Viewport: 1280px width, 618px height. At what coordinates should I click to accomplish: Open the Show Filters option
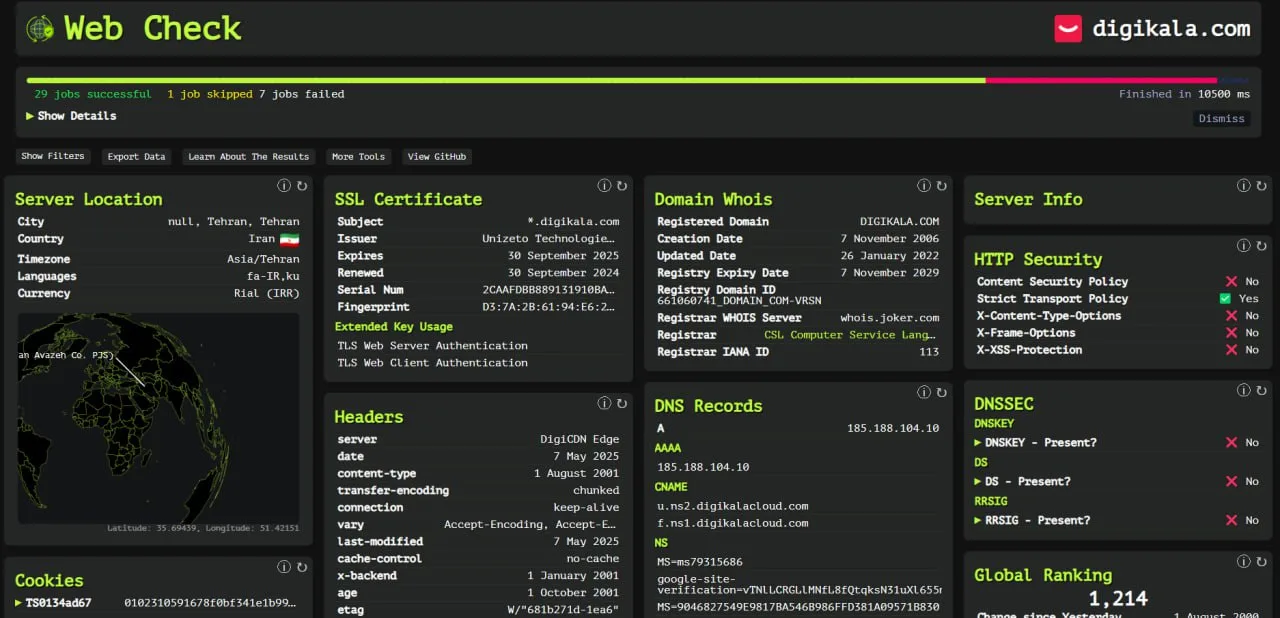53,157
